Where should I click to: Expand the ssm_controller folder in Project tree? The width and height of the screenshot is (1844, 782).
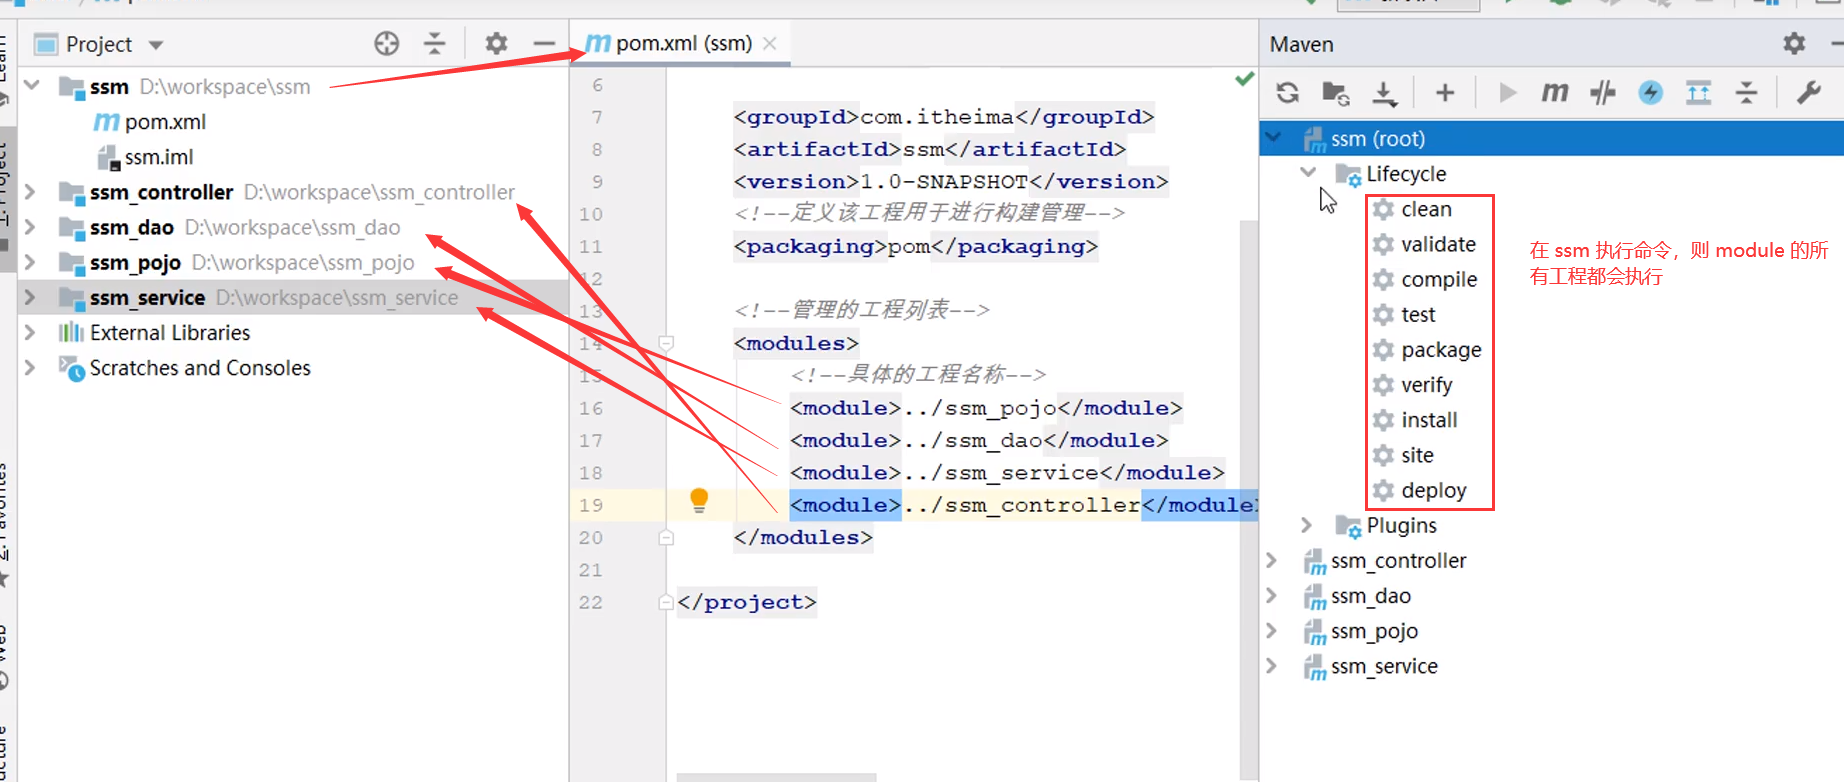pyautogui.click(x=30, y=192)
